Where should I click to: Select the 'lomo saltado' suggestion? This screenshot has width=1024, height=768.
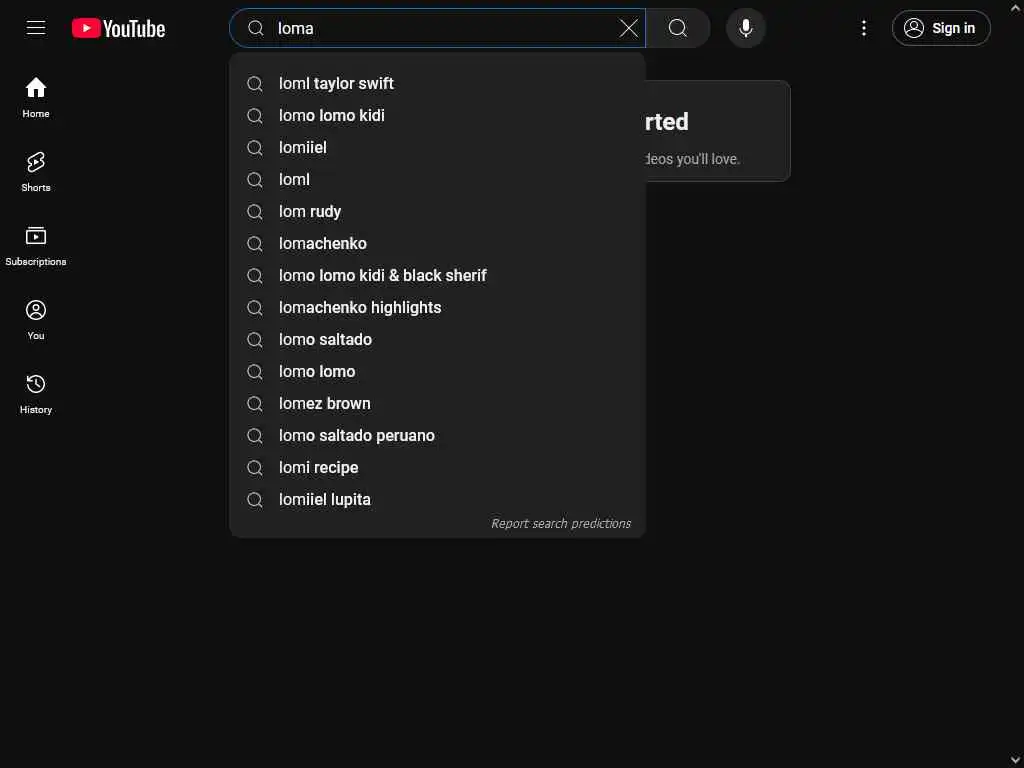click(438, 340)
